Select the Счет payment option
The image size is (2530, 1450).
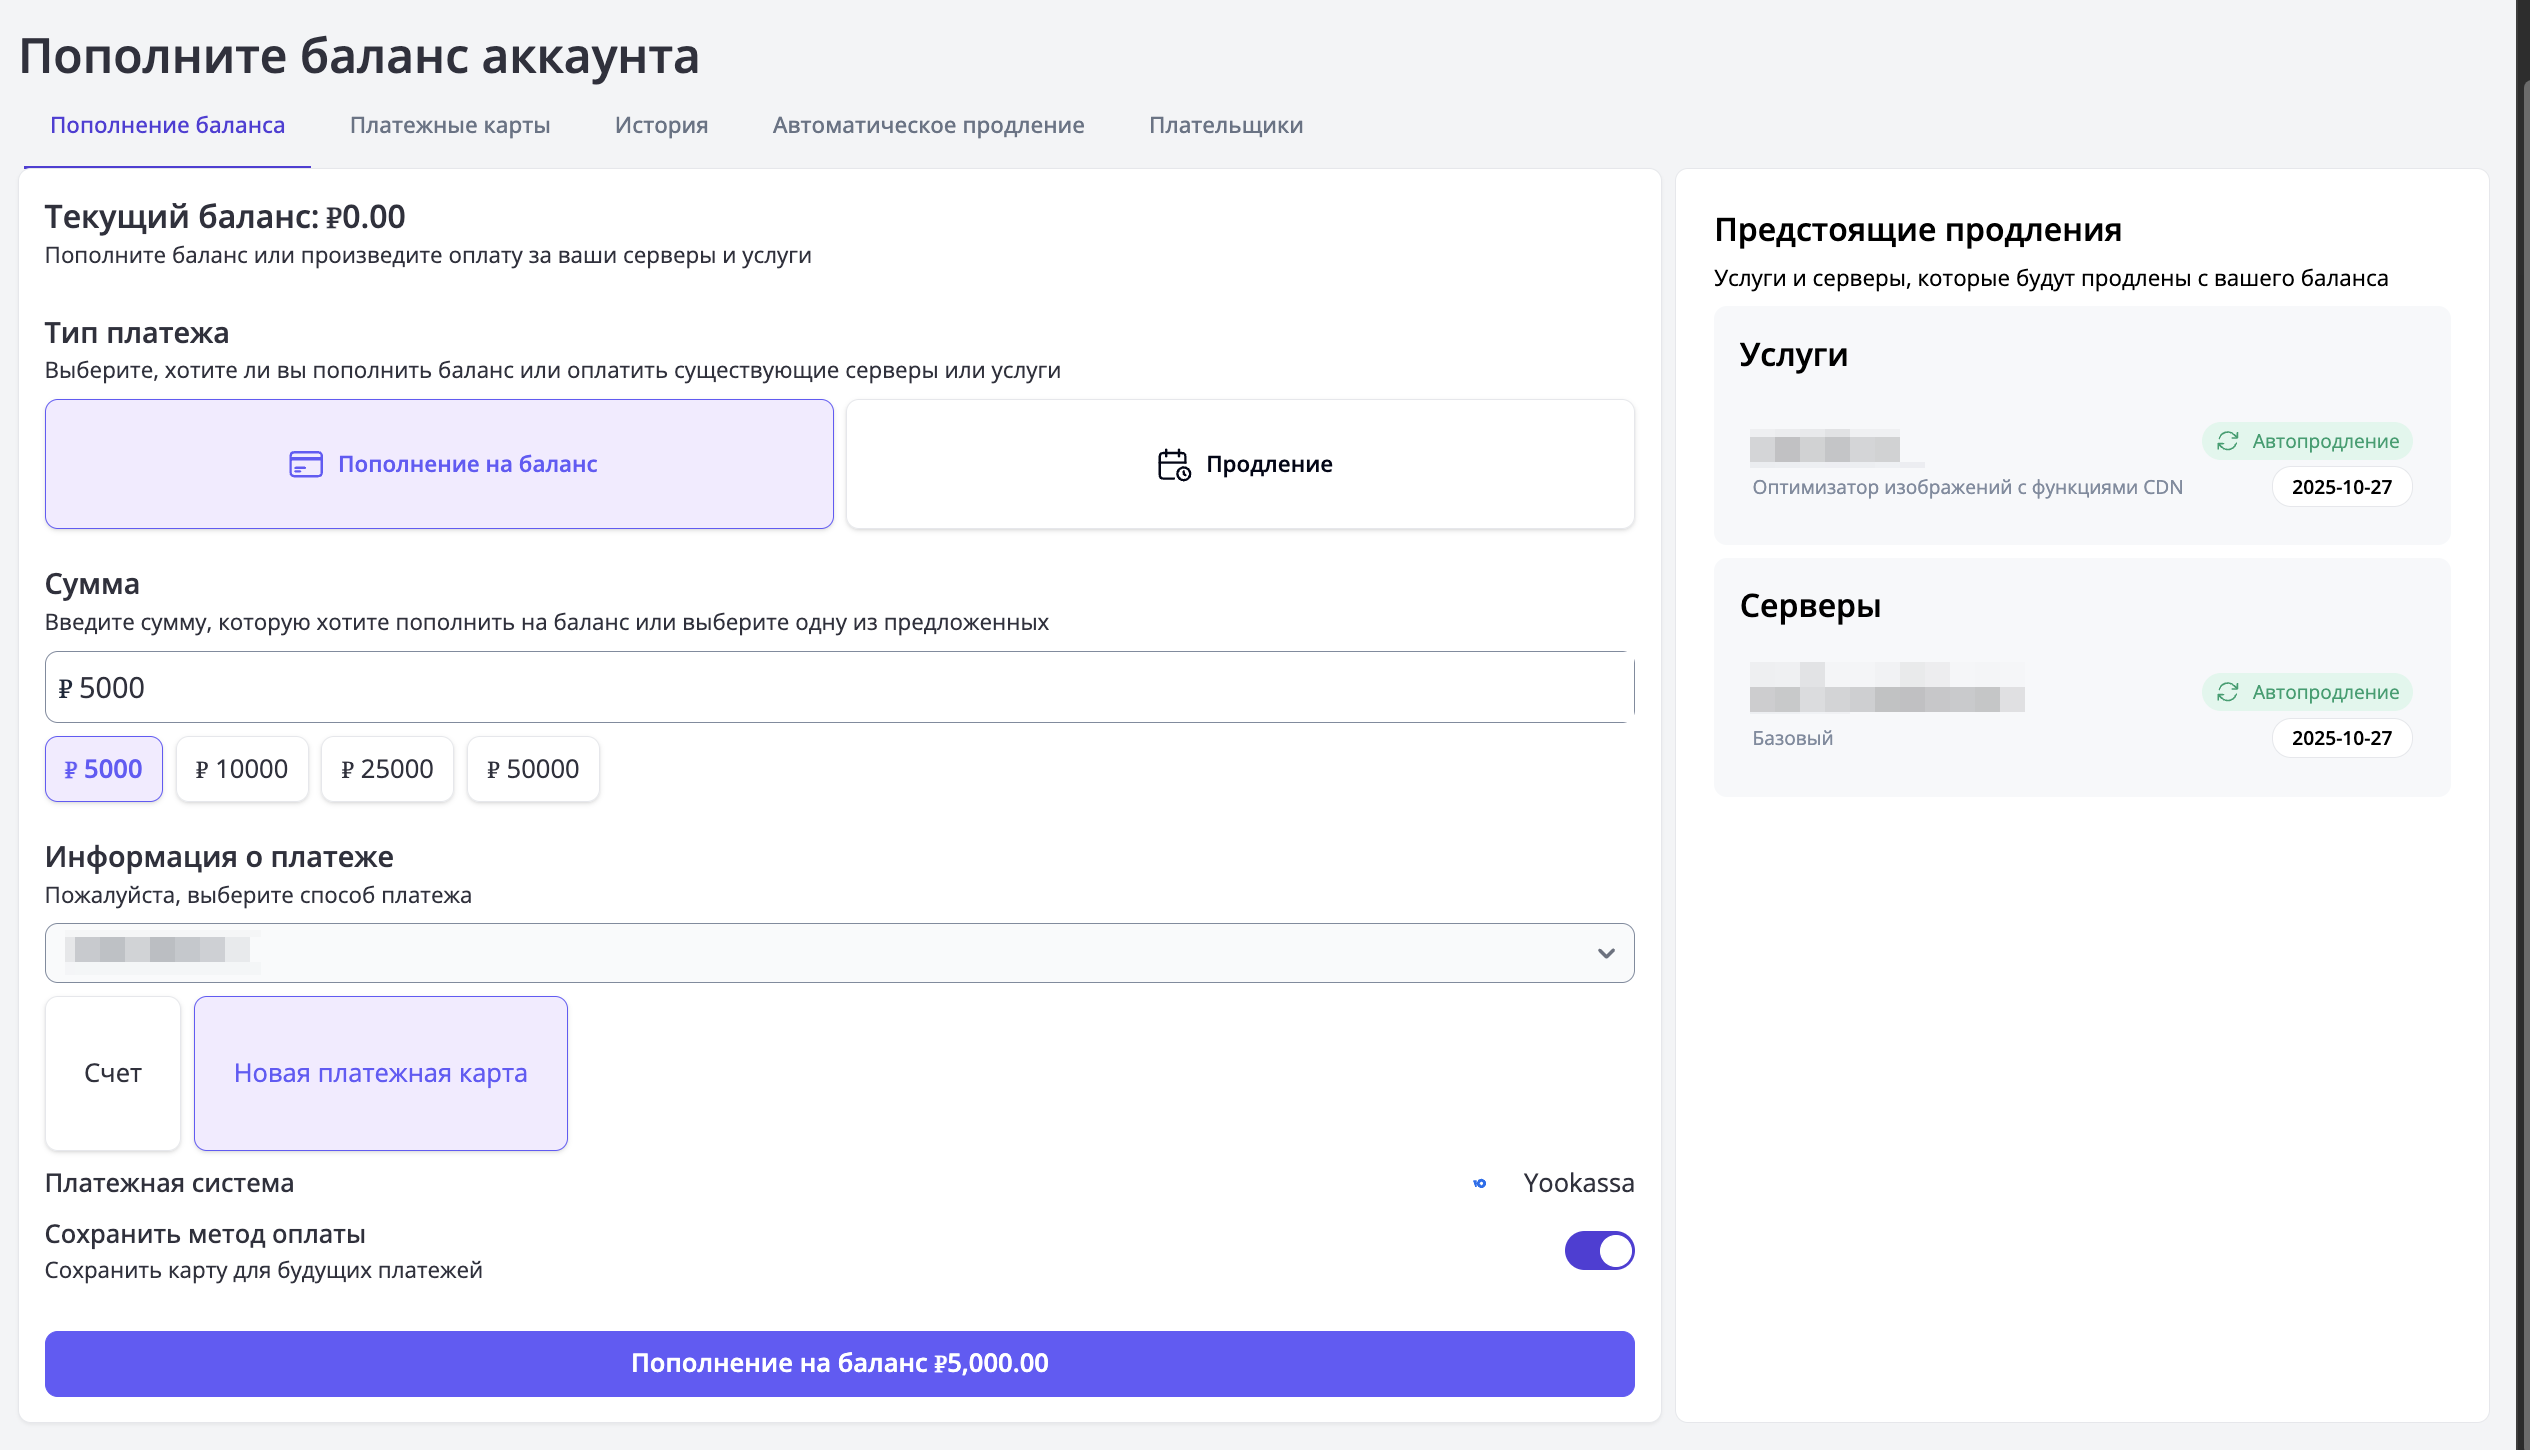click(x=112, y=1073)
